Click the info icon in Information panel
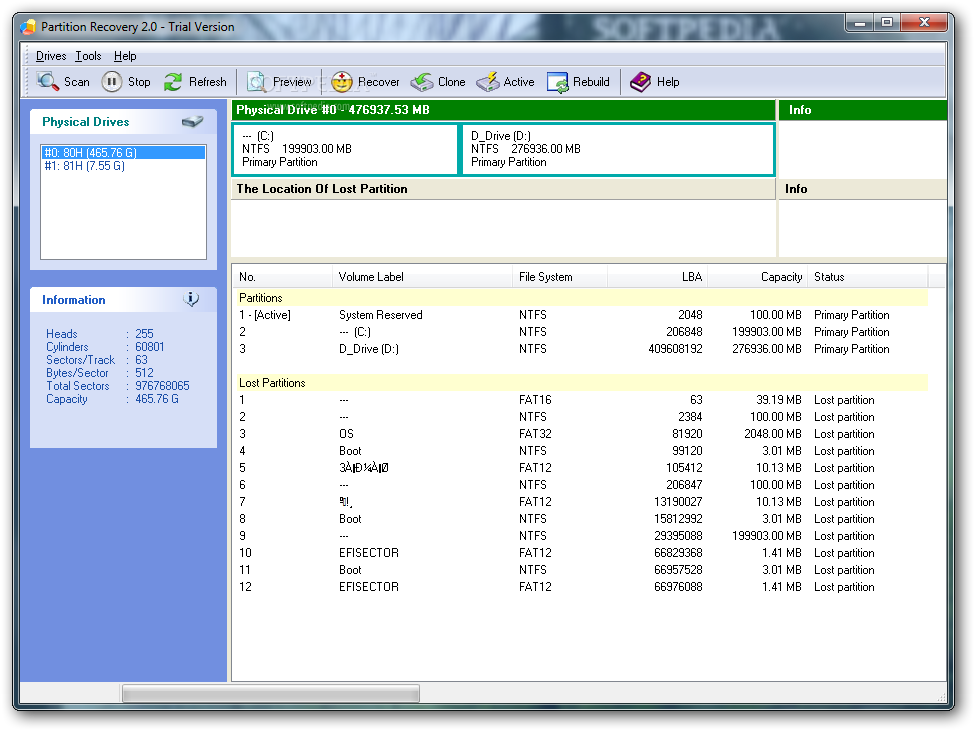 tap(192, 300)
